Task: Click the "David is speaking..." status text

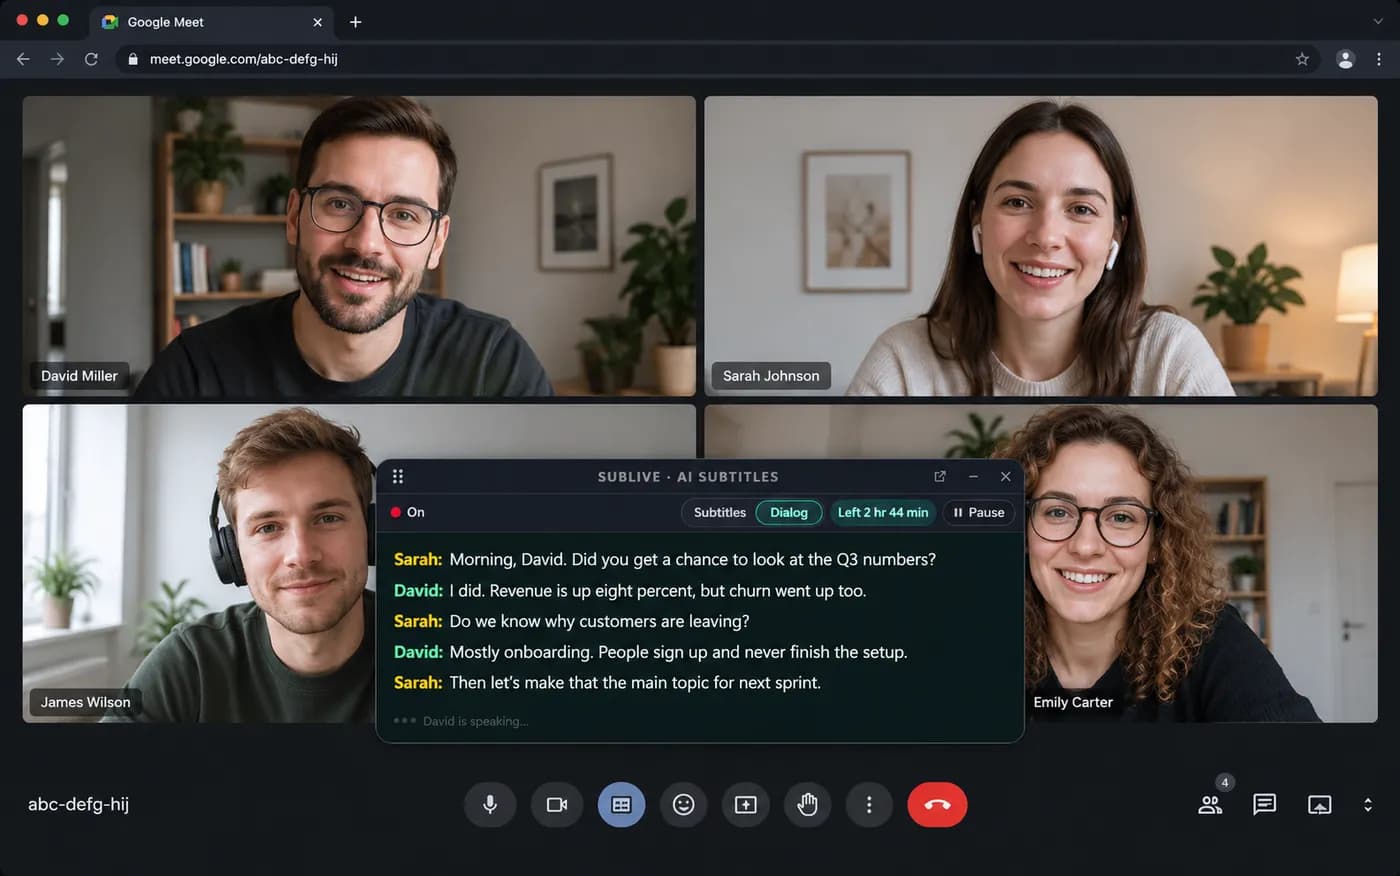Action: point(476,721)
